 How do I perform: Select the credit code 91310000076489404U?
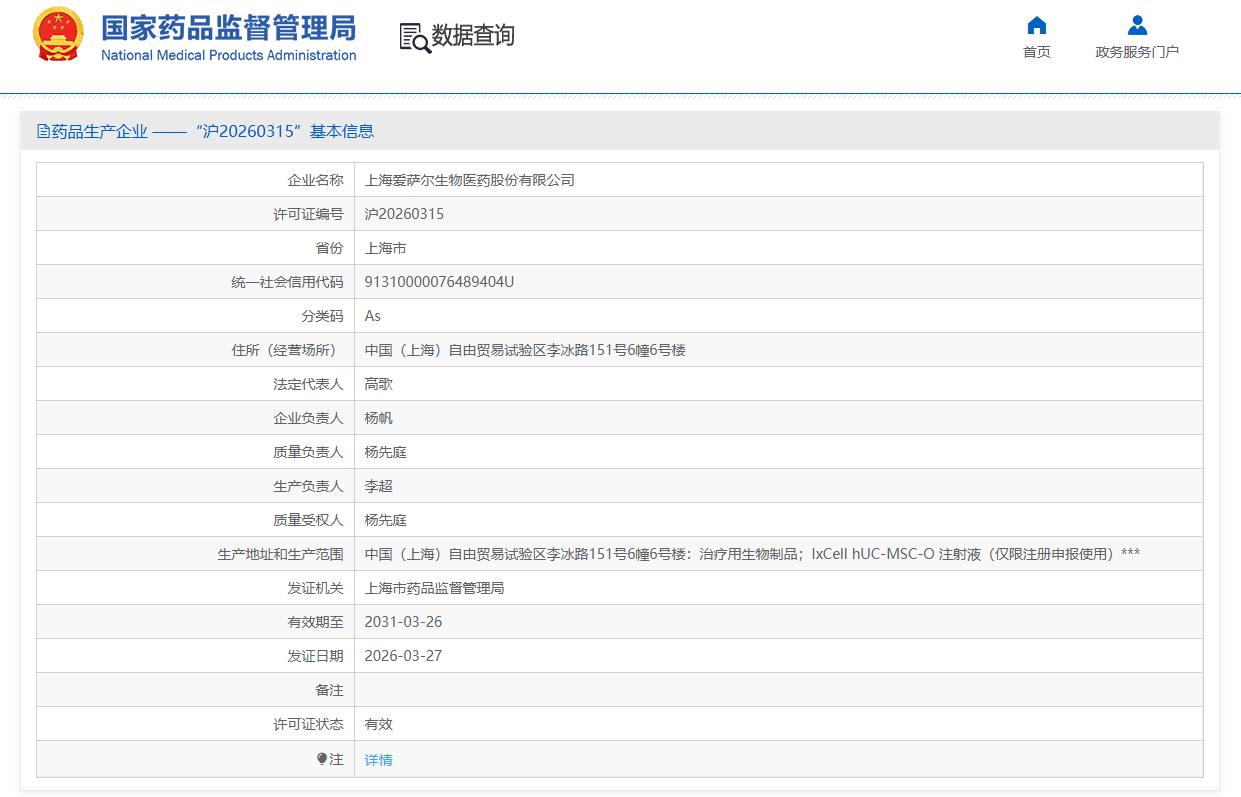tap(439, 282)
